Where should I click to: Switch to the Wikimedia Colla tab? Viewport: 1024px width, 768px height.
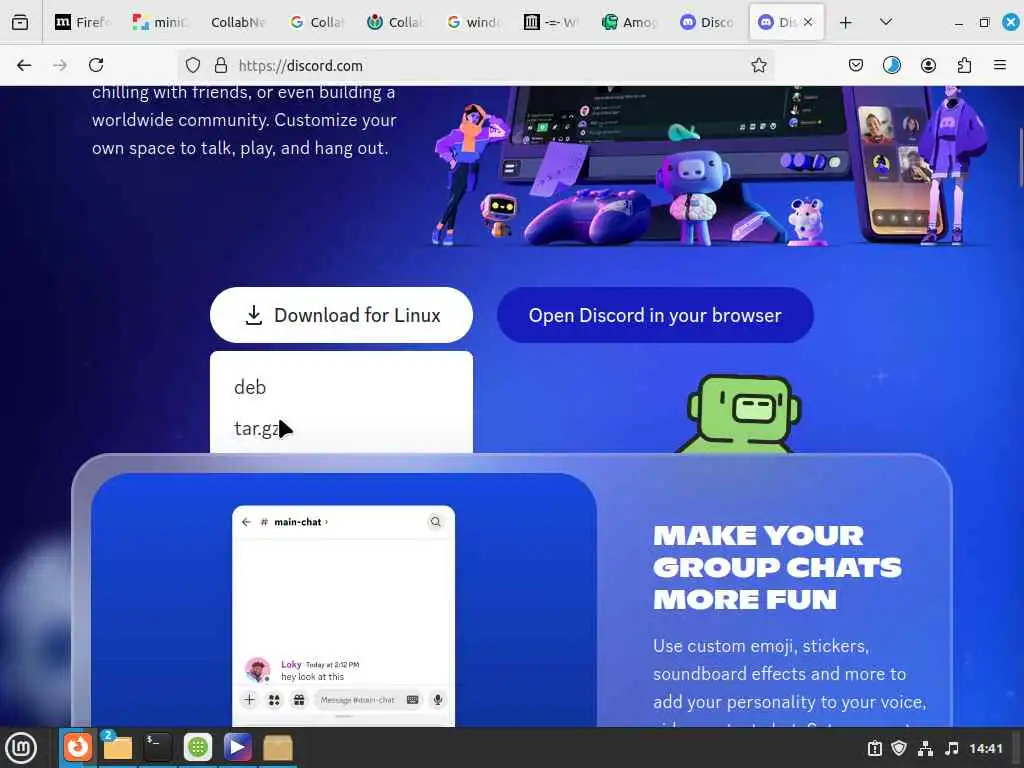[395, 23]
